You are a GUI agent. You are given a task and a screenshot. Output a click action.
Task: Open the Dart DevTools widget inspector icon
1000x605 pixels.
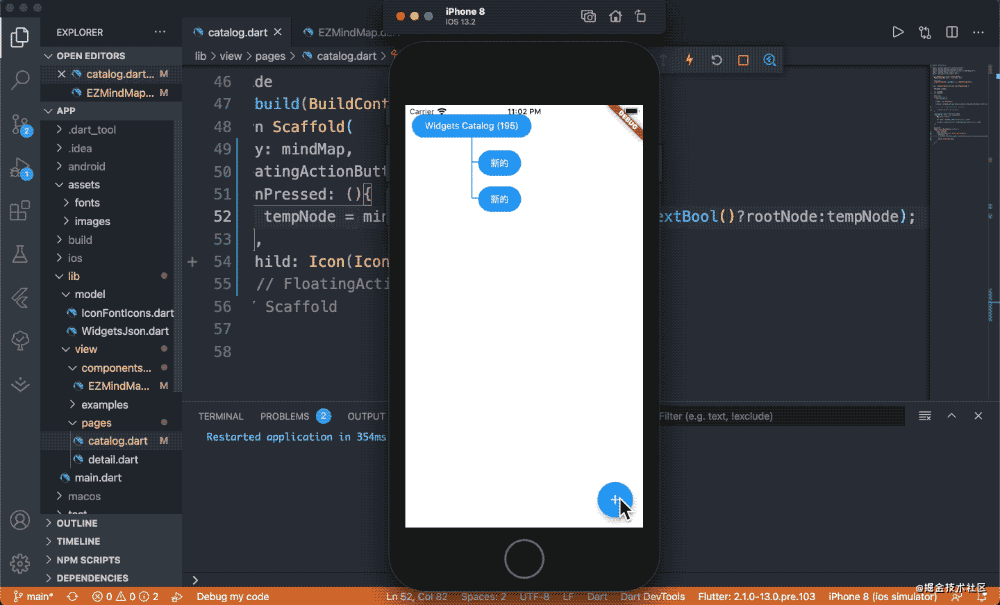click(x=770, y=60)
